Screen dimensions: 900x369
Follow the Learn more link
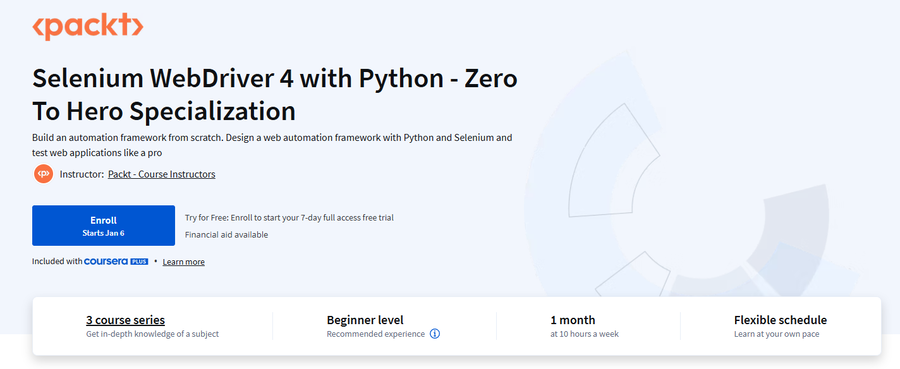[184, 262]
